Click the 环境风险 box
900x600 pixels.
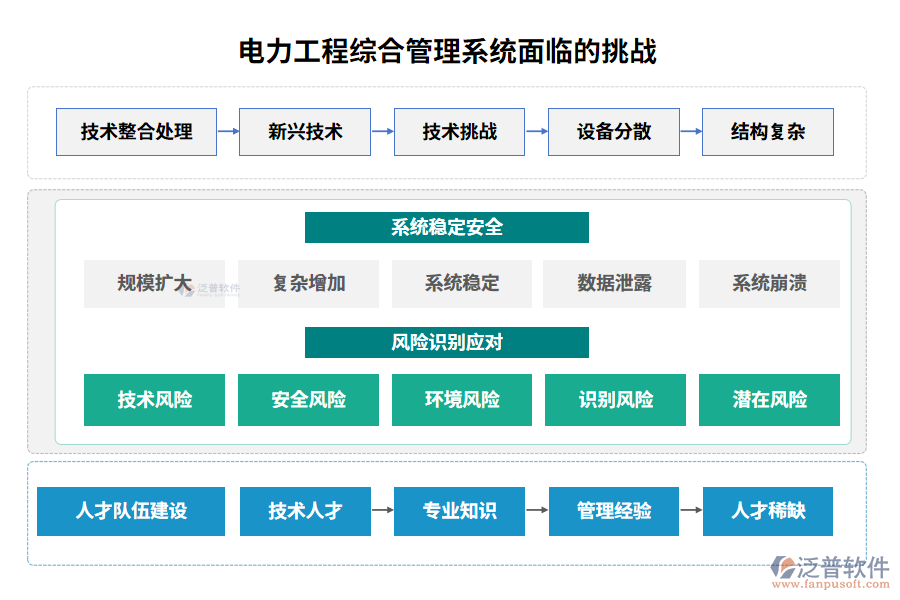click(x=461, y=400)
